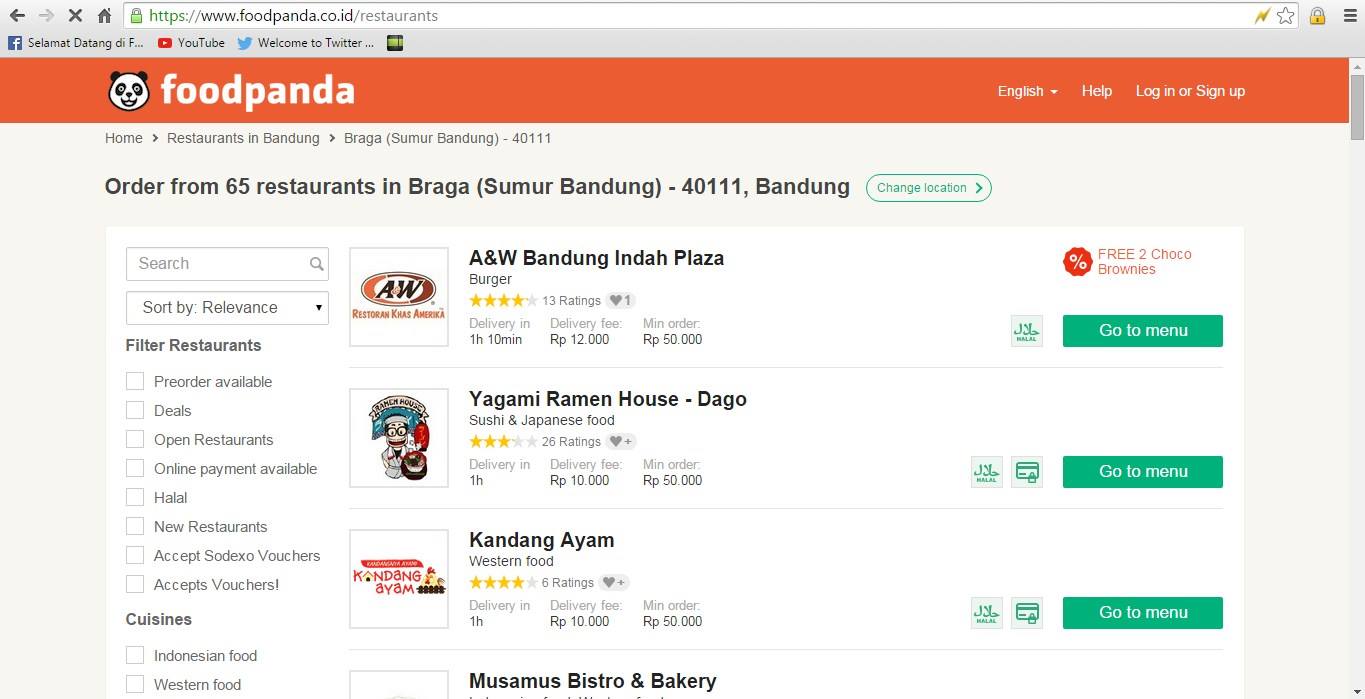1365x699 pixels.
Task: Open the A&W restaurant logo thumbnail
Action: point(399,297)
